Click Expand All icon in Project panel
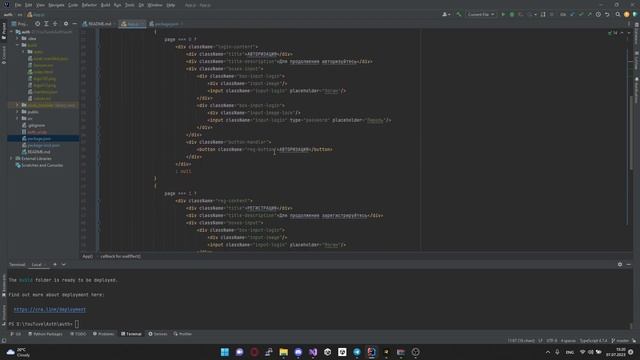Image resolution: width=640 pixels, height=360 pixels. (x=47, y=24)
